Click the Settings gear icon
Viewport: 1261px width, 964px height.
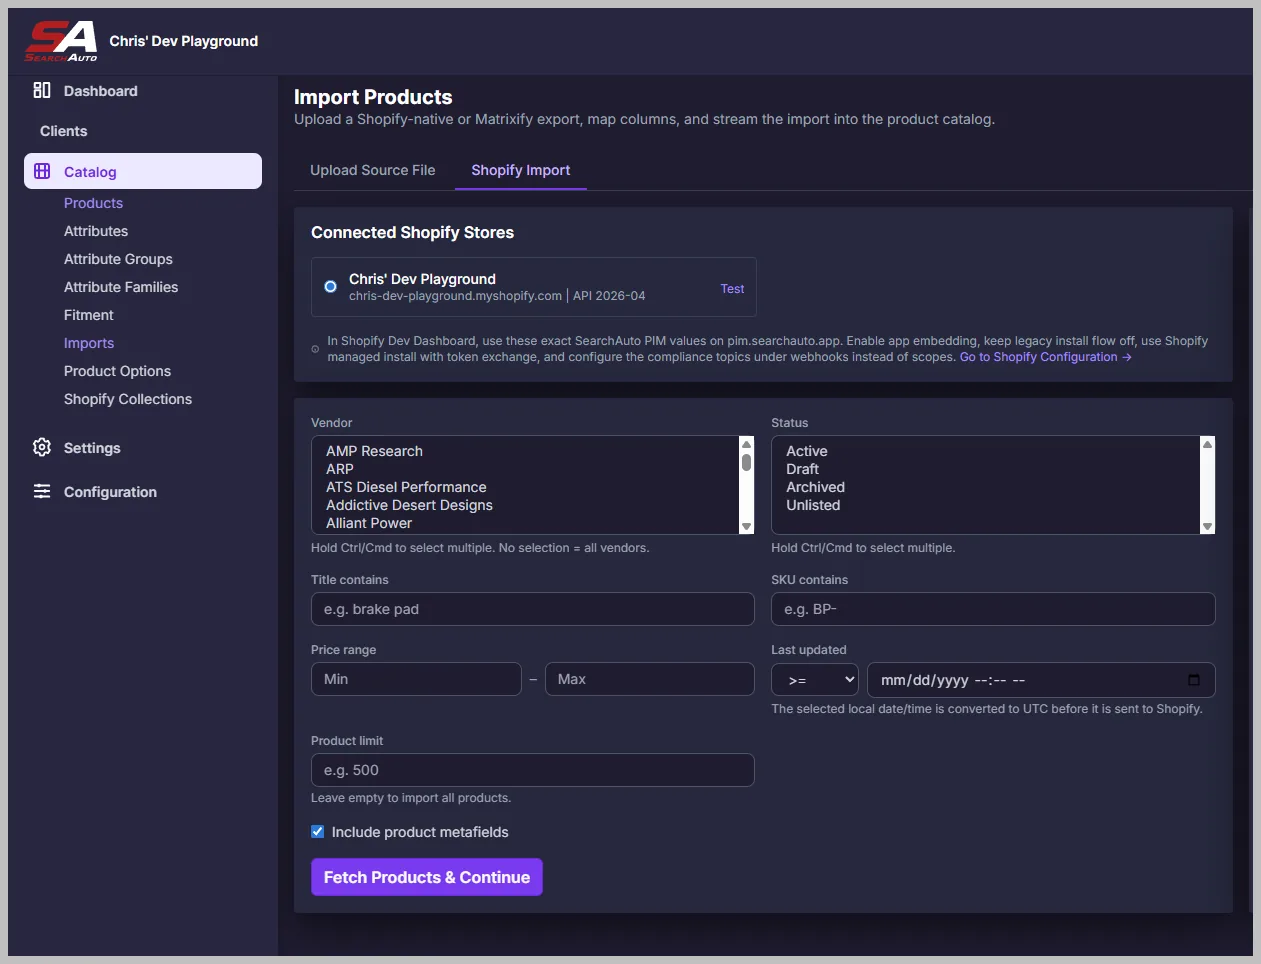[42, 447]
